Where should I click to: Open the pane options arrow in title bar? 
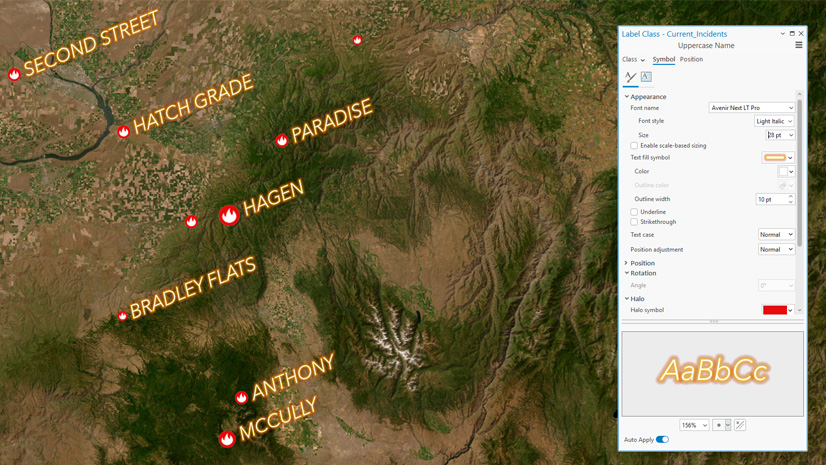782,34
